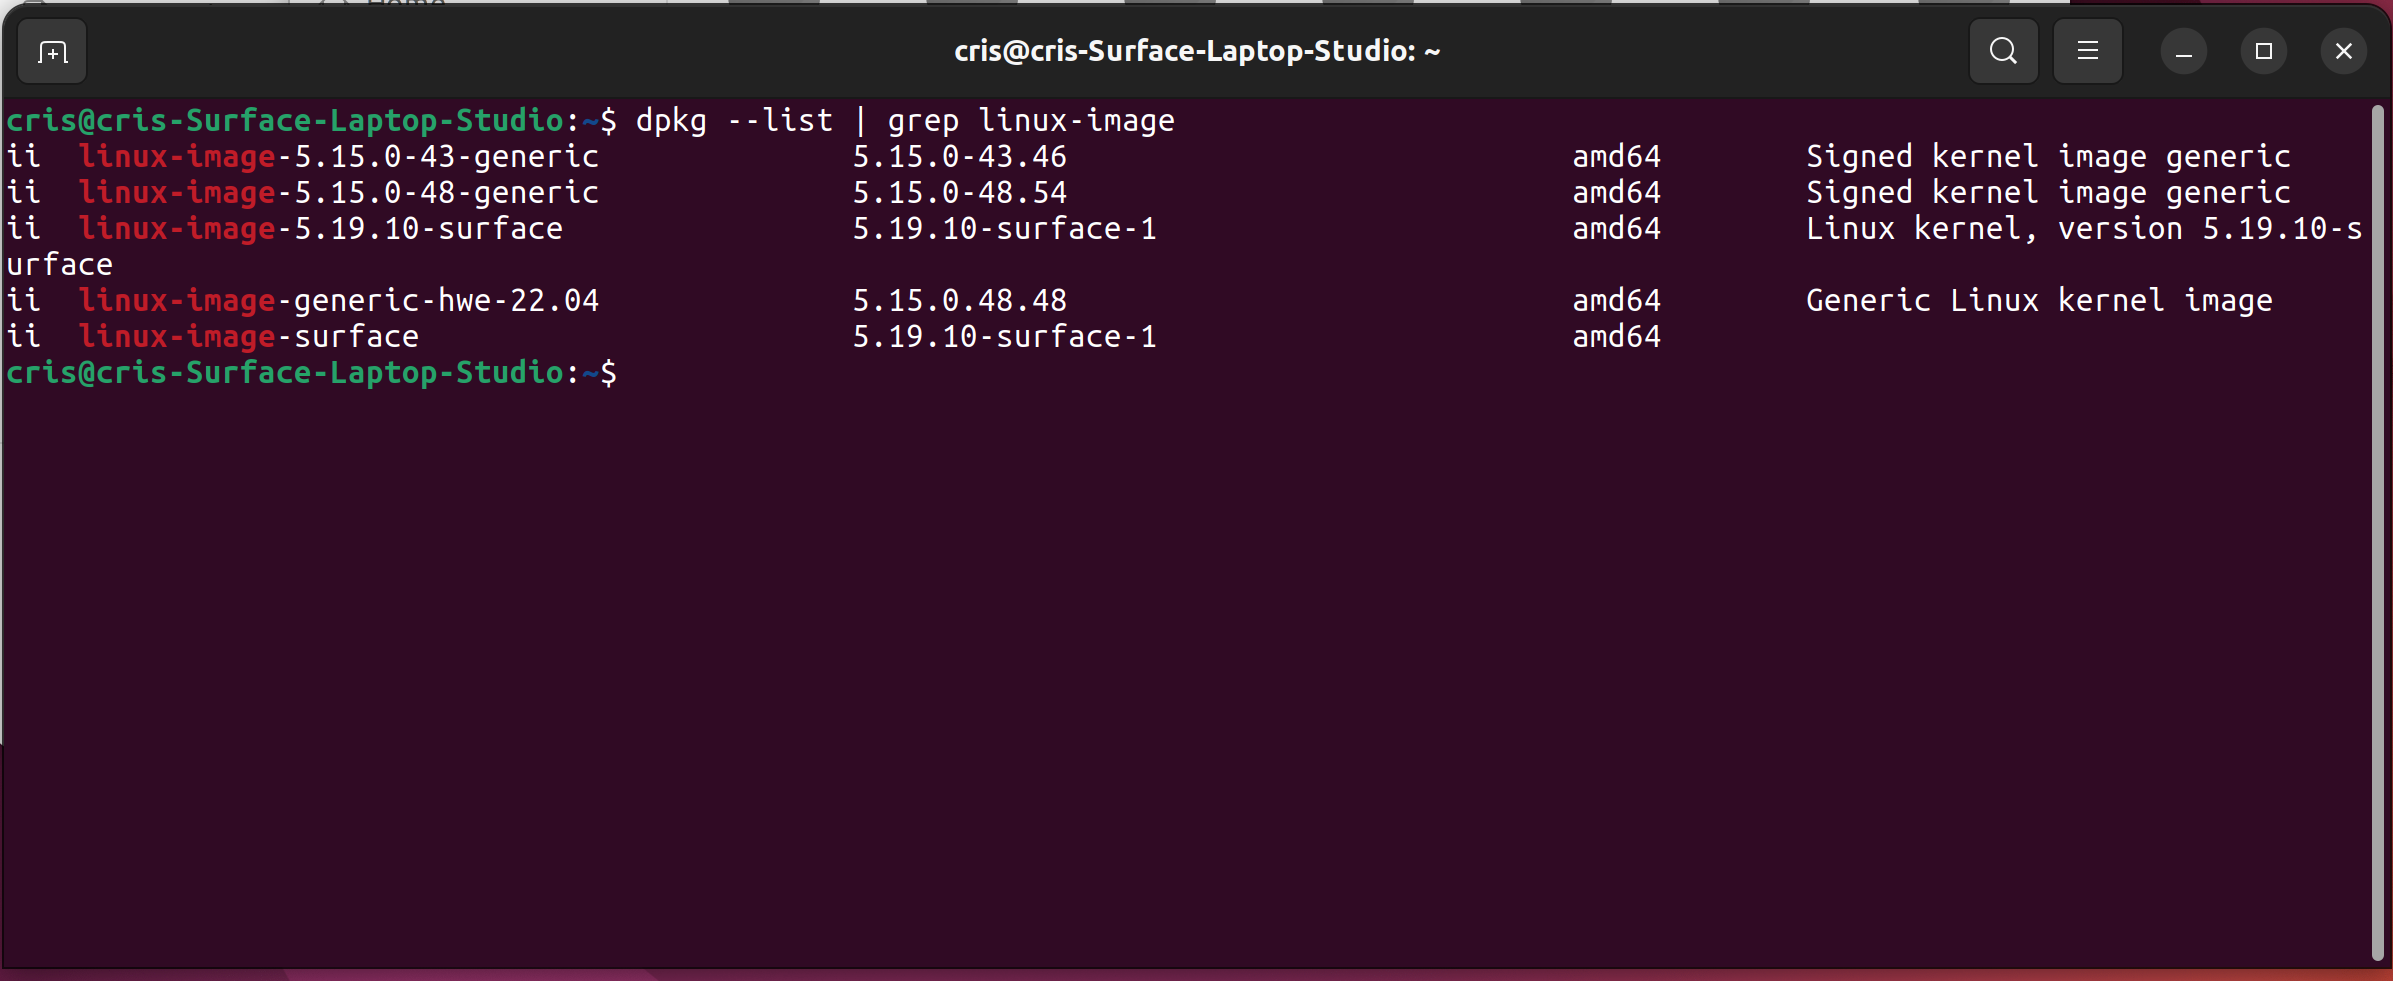Viewport: 2393px width, 981px height.
Task: Click the search icon in the header bar
Action: pyautogui.click(x=2003, y=51)
